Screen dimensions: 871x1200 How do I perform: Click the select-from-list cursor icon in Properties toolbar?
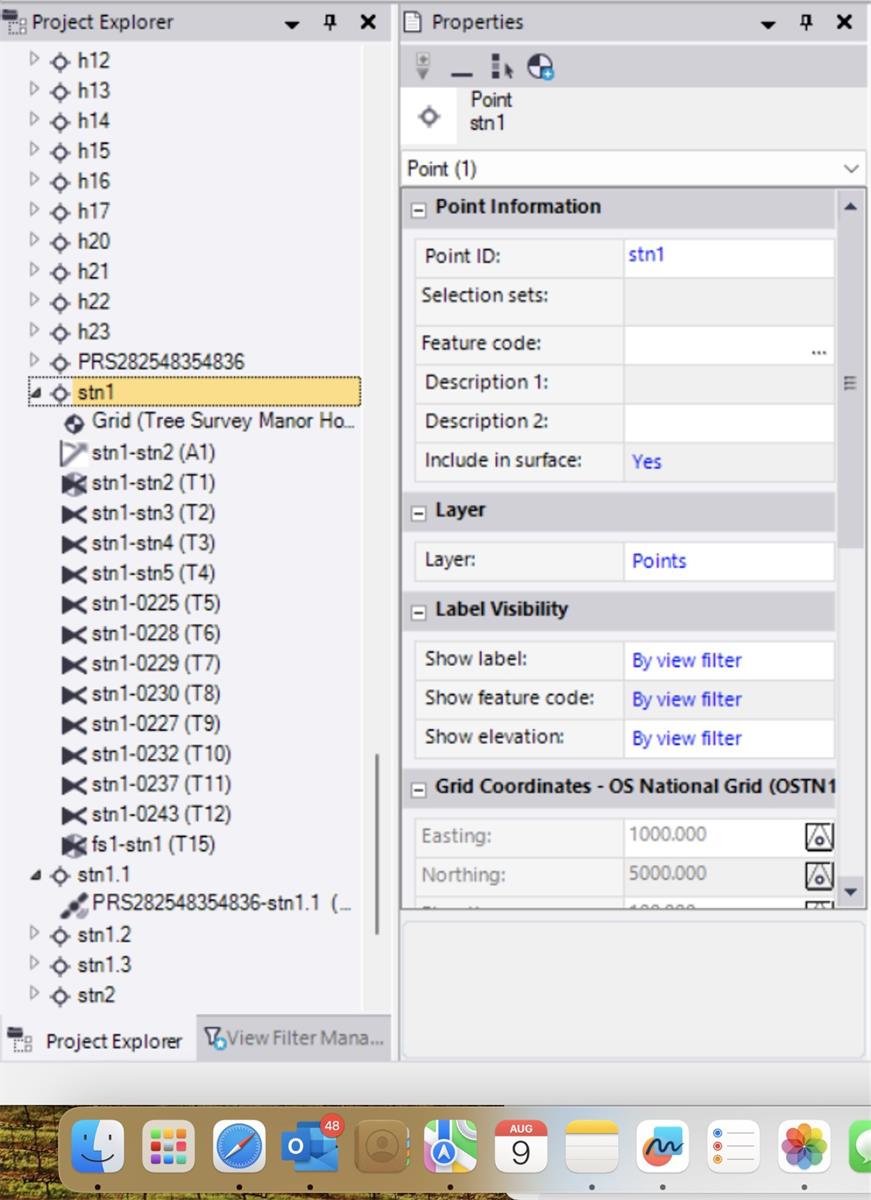pyautogui.click(x=501, y=67)
